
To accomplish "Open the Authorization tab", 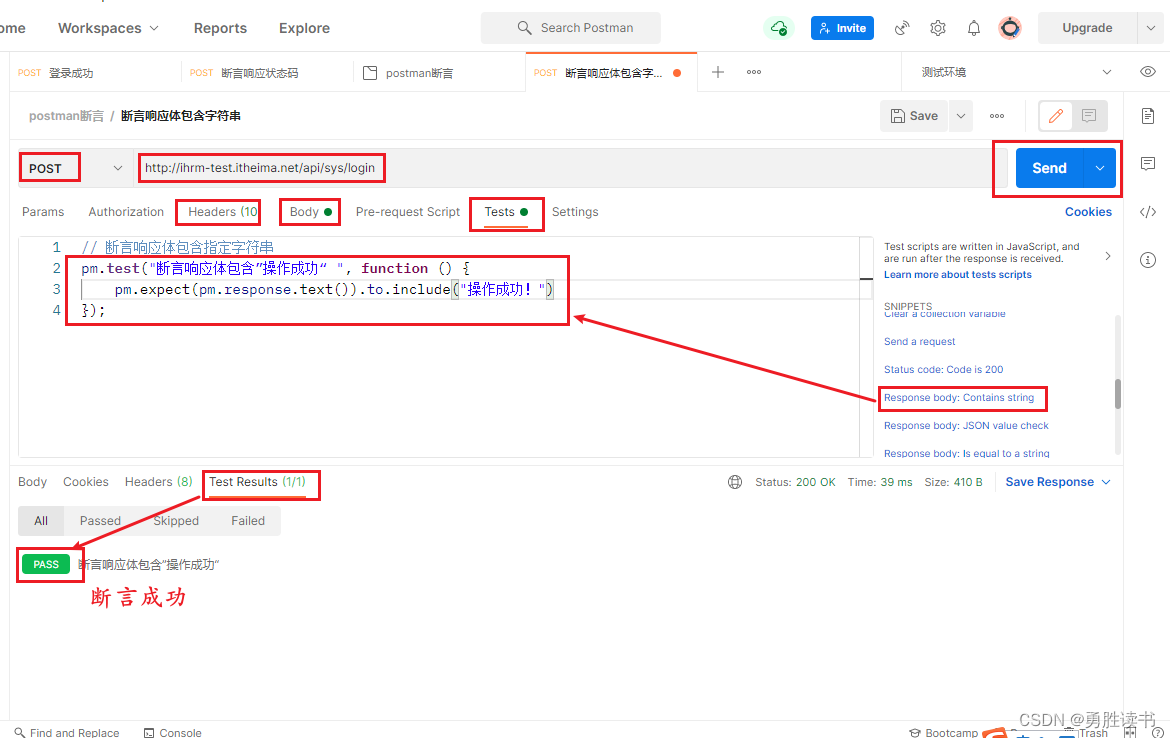I will click(x=126, y=212).
